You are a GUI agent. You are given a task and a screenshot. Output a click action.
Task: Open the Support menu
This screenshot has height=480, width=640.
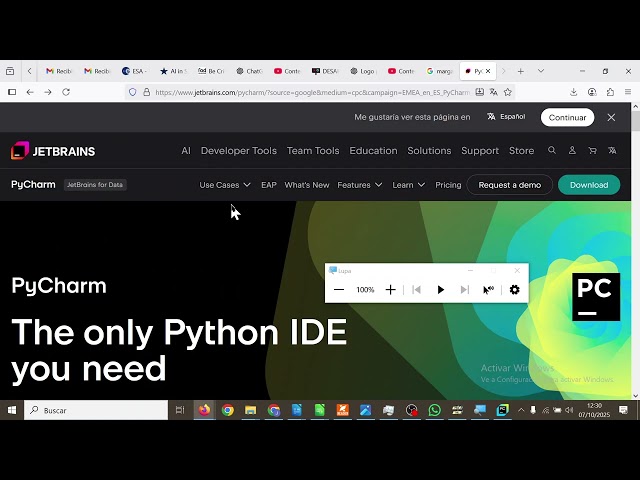click(480, 151)
